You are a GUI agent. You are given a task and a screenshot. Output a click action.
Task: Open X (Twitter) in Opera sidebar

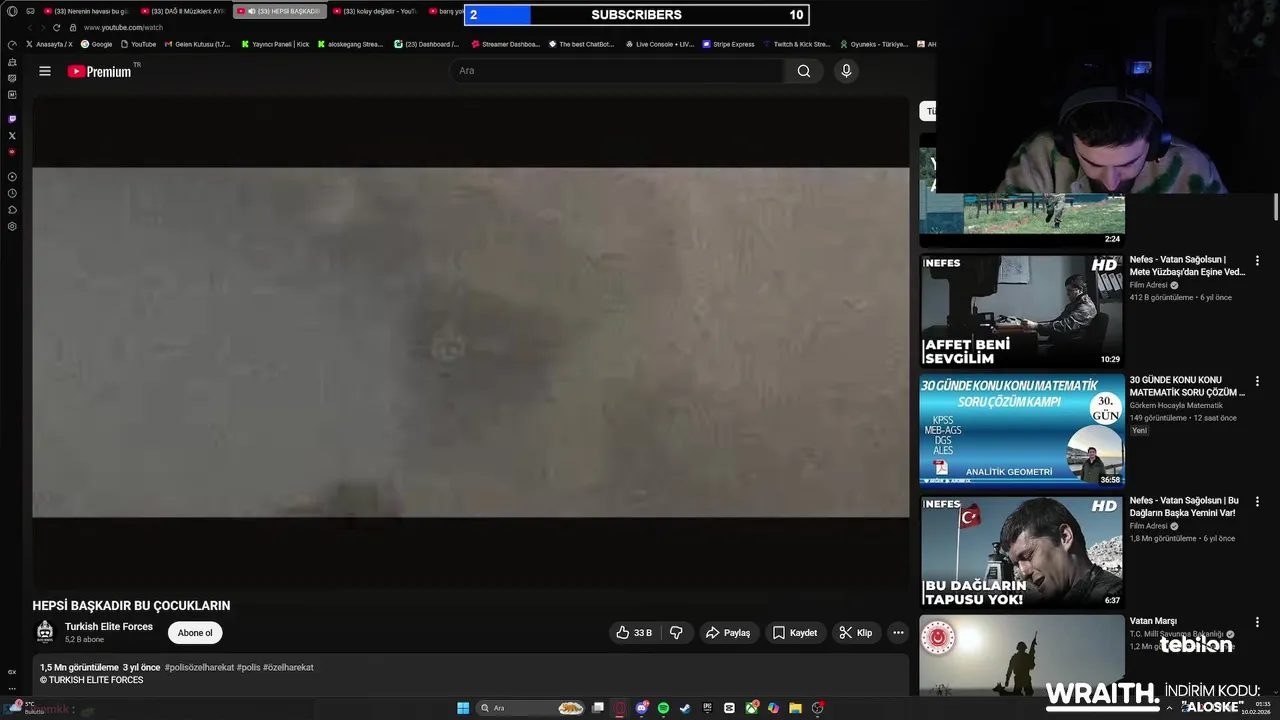pos(12,135)
